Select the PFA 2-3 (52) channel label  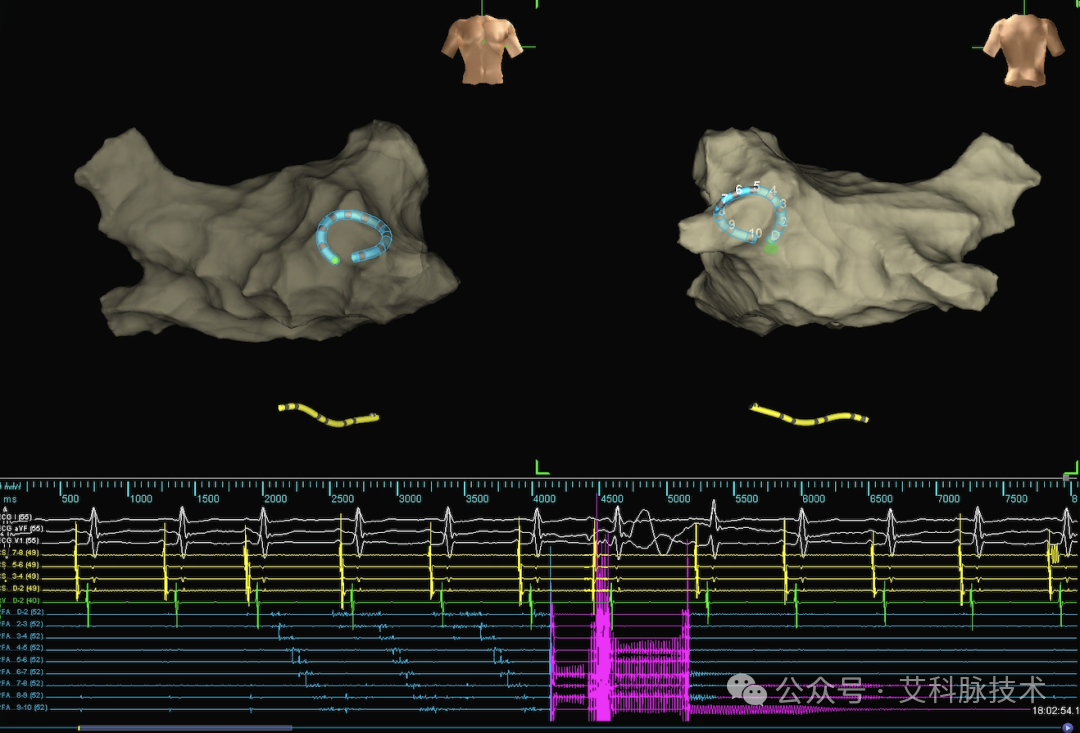(x=21, y=624)
